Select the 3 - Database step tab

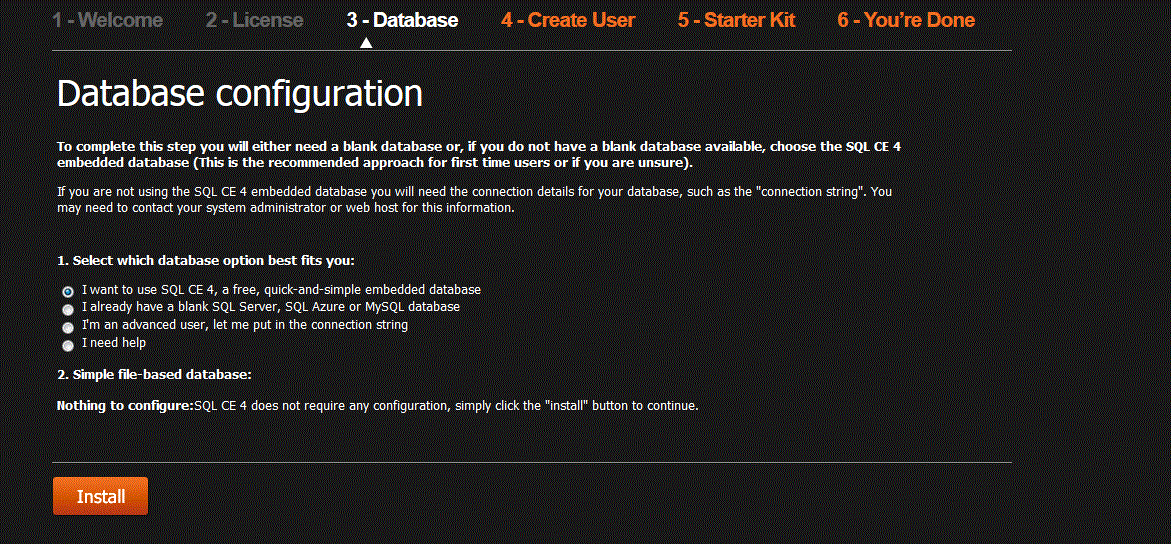click(x=403, y=19)
